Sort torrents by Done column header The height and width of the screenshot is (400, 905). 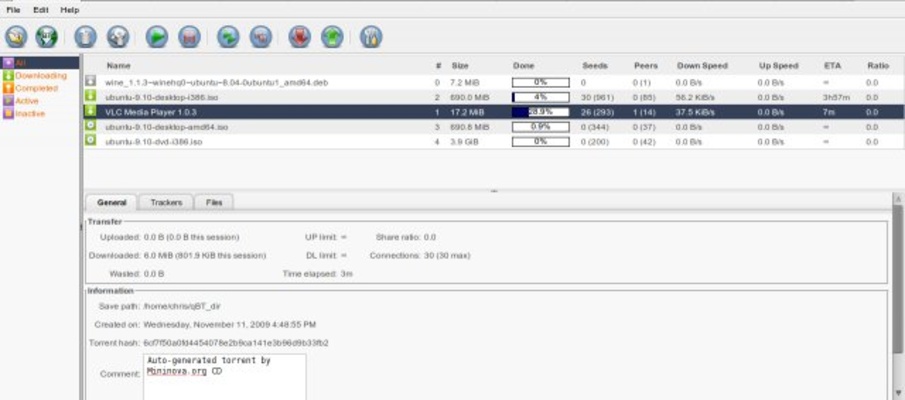click(523, 66)
